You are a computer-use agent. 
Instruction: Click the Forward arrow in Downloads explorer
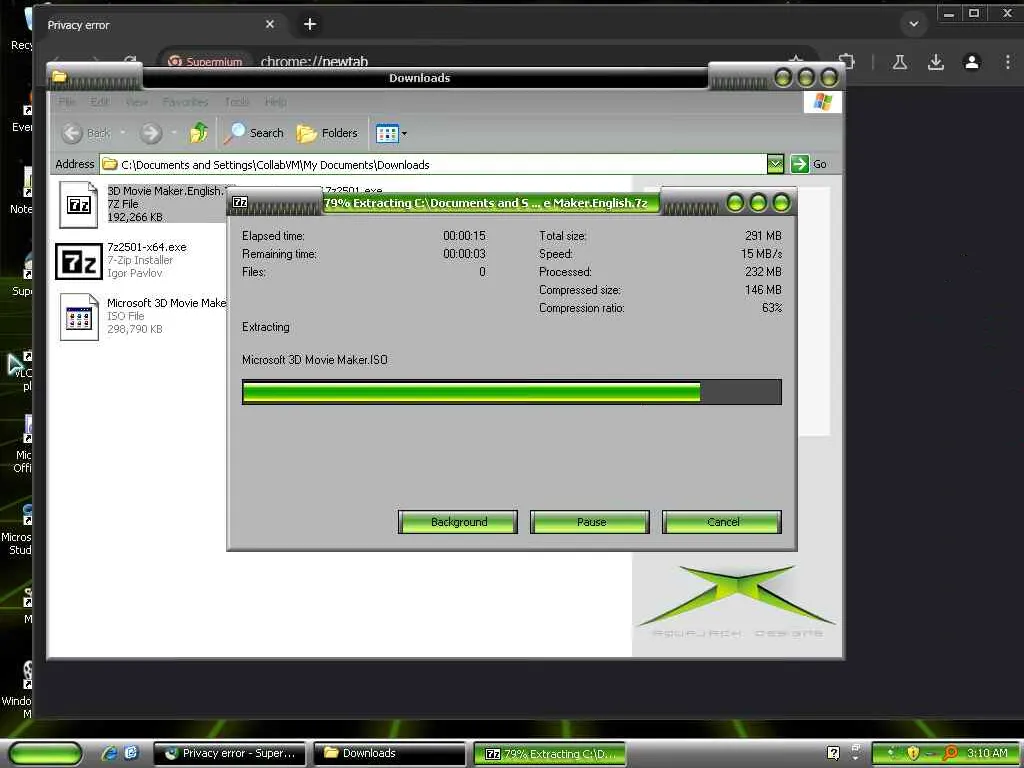(151, 133)
